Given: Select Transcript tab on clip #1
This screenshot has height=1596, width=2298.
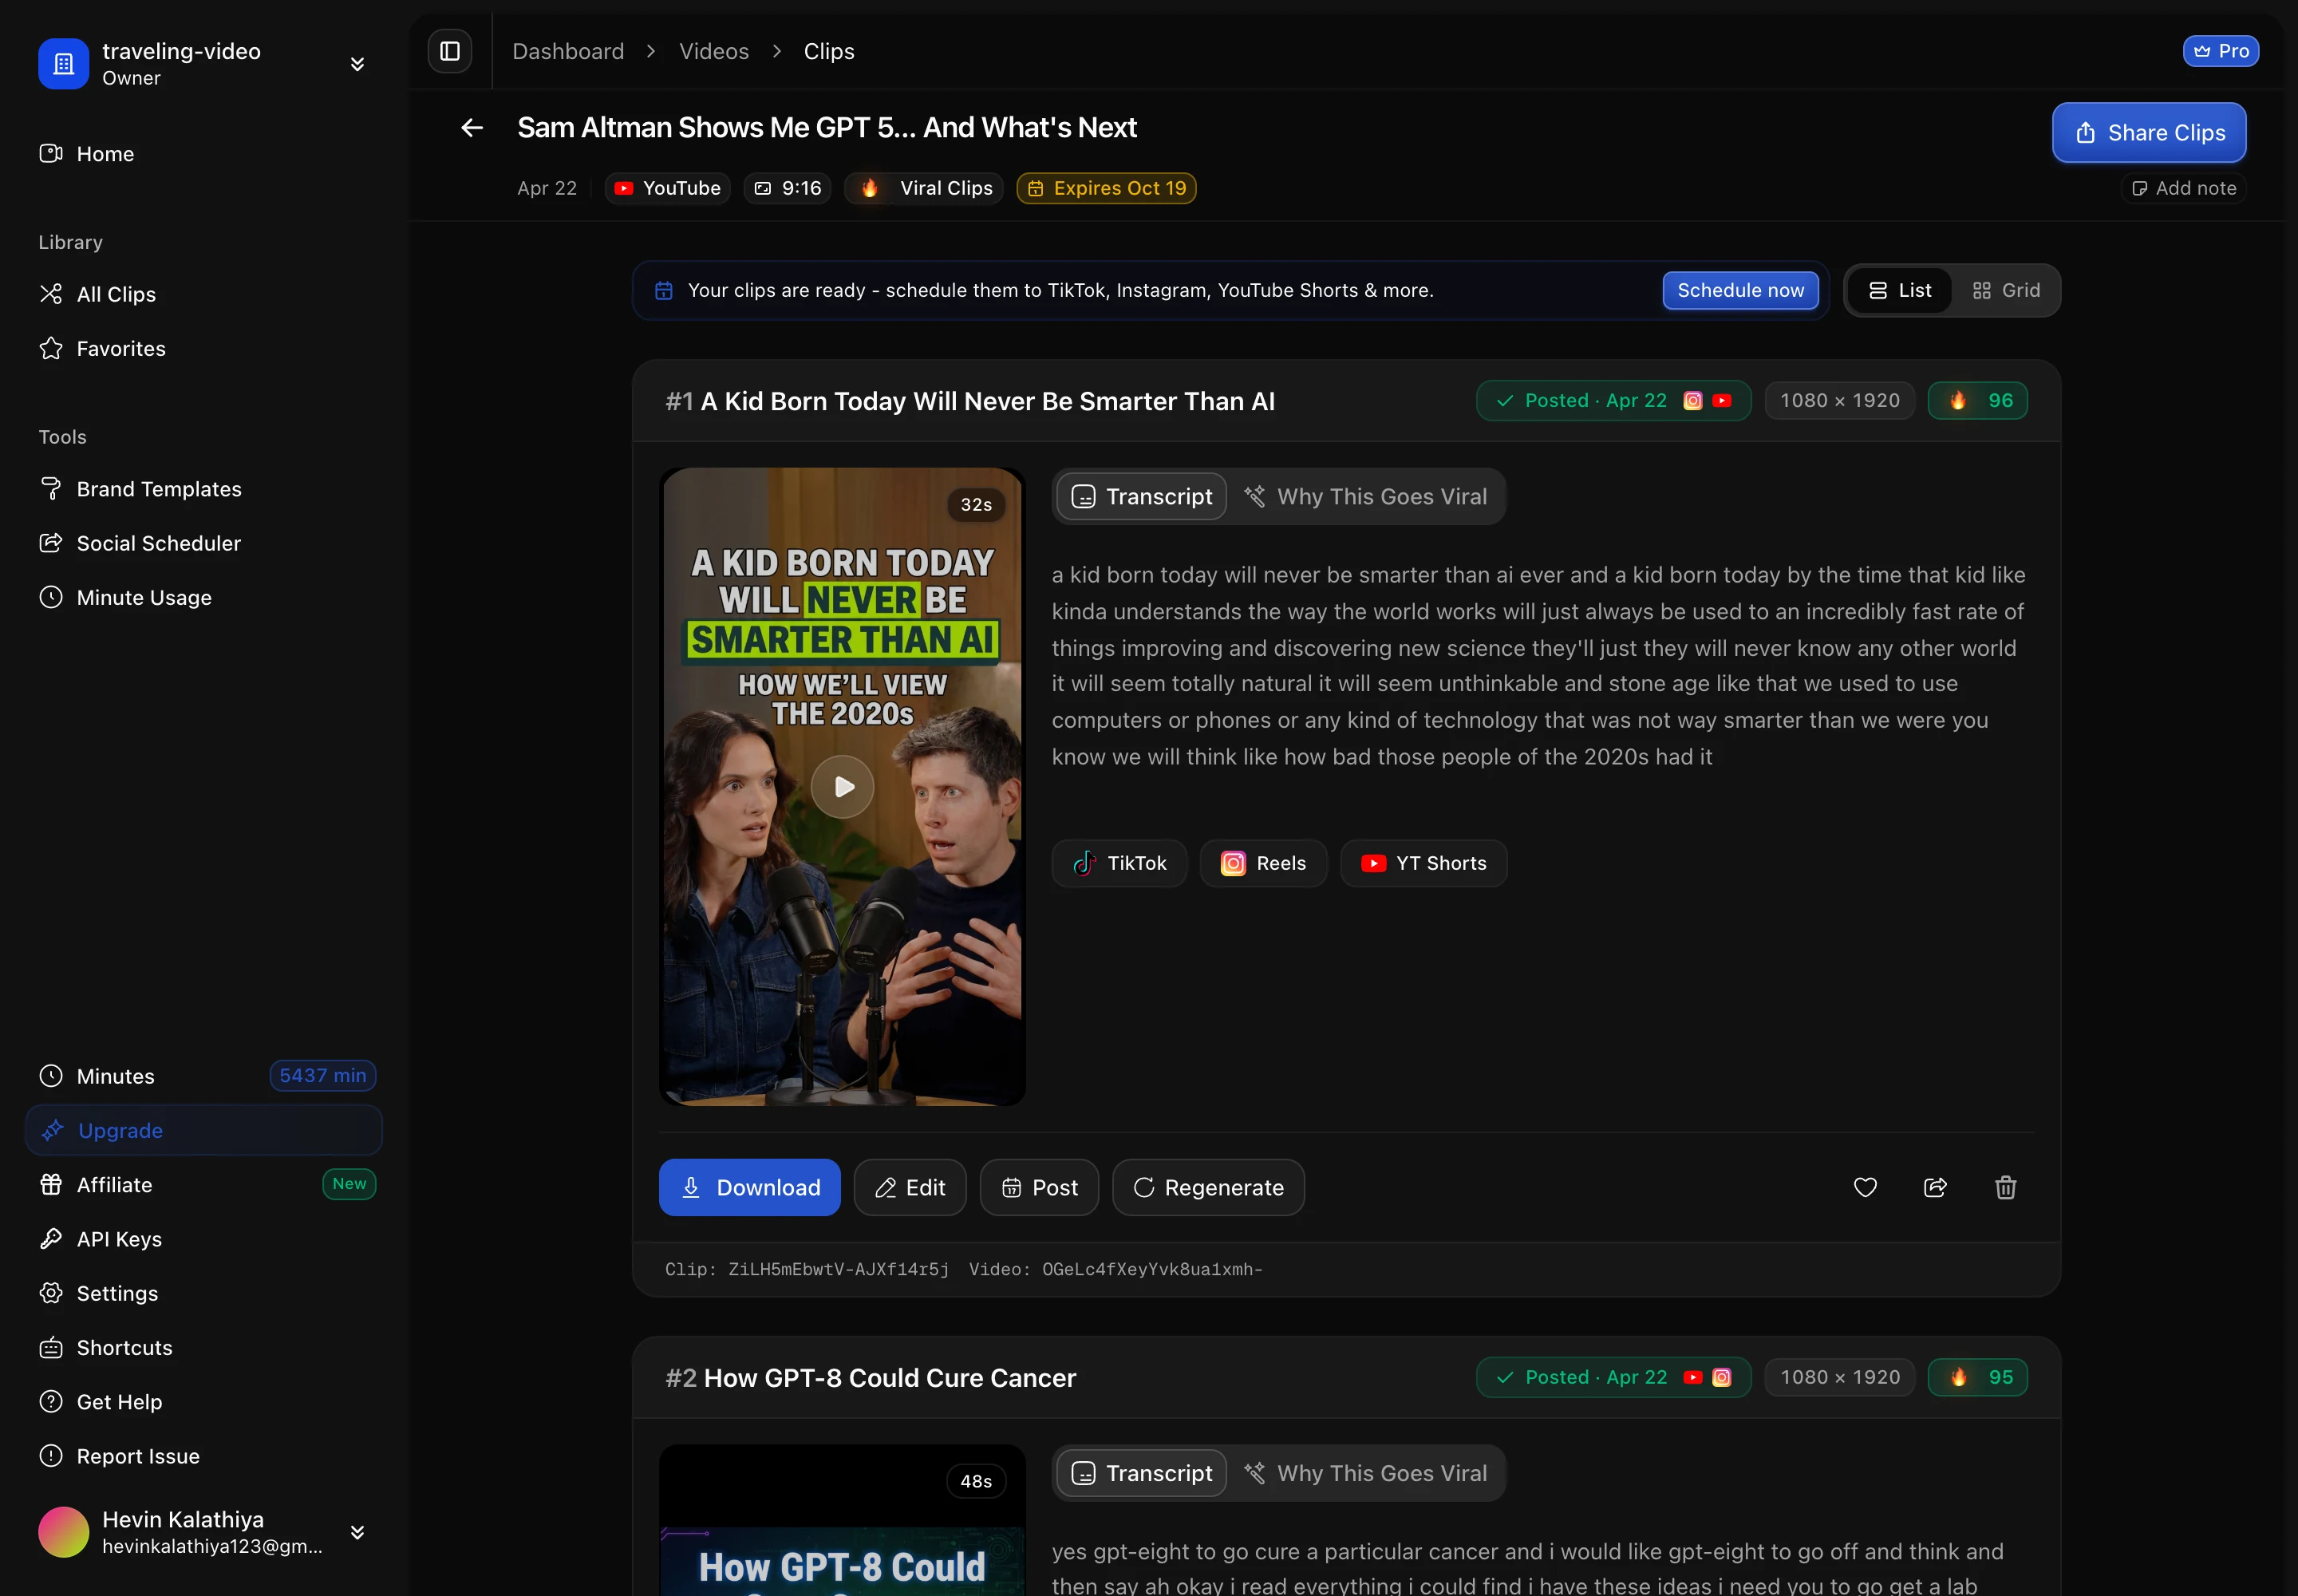Looking at the screenshot, I should 1141,496.
